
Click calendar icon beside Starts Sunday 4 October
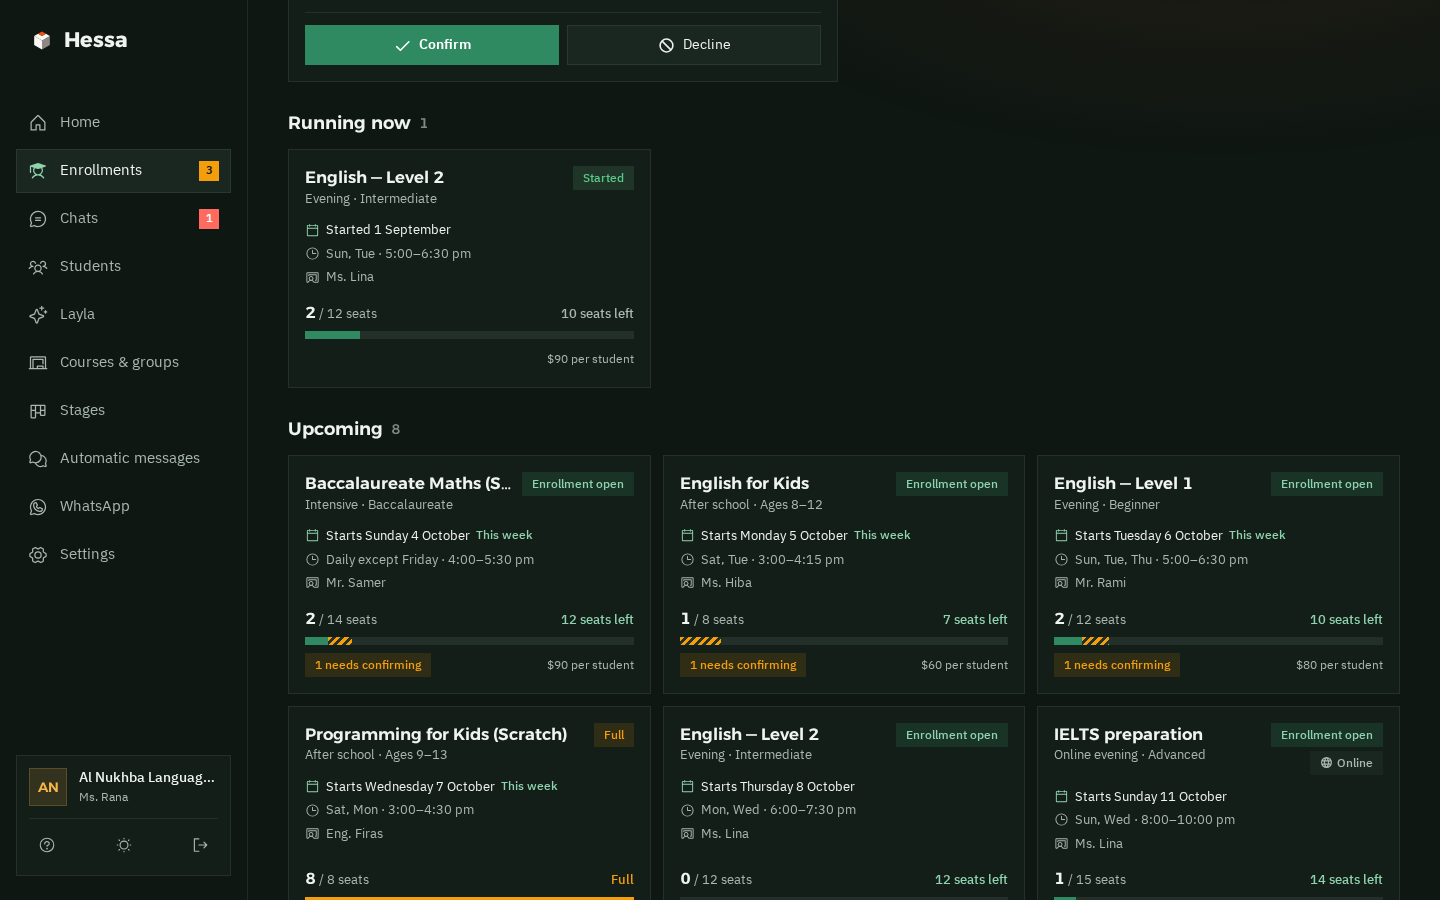click(312, 536)
